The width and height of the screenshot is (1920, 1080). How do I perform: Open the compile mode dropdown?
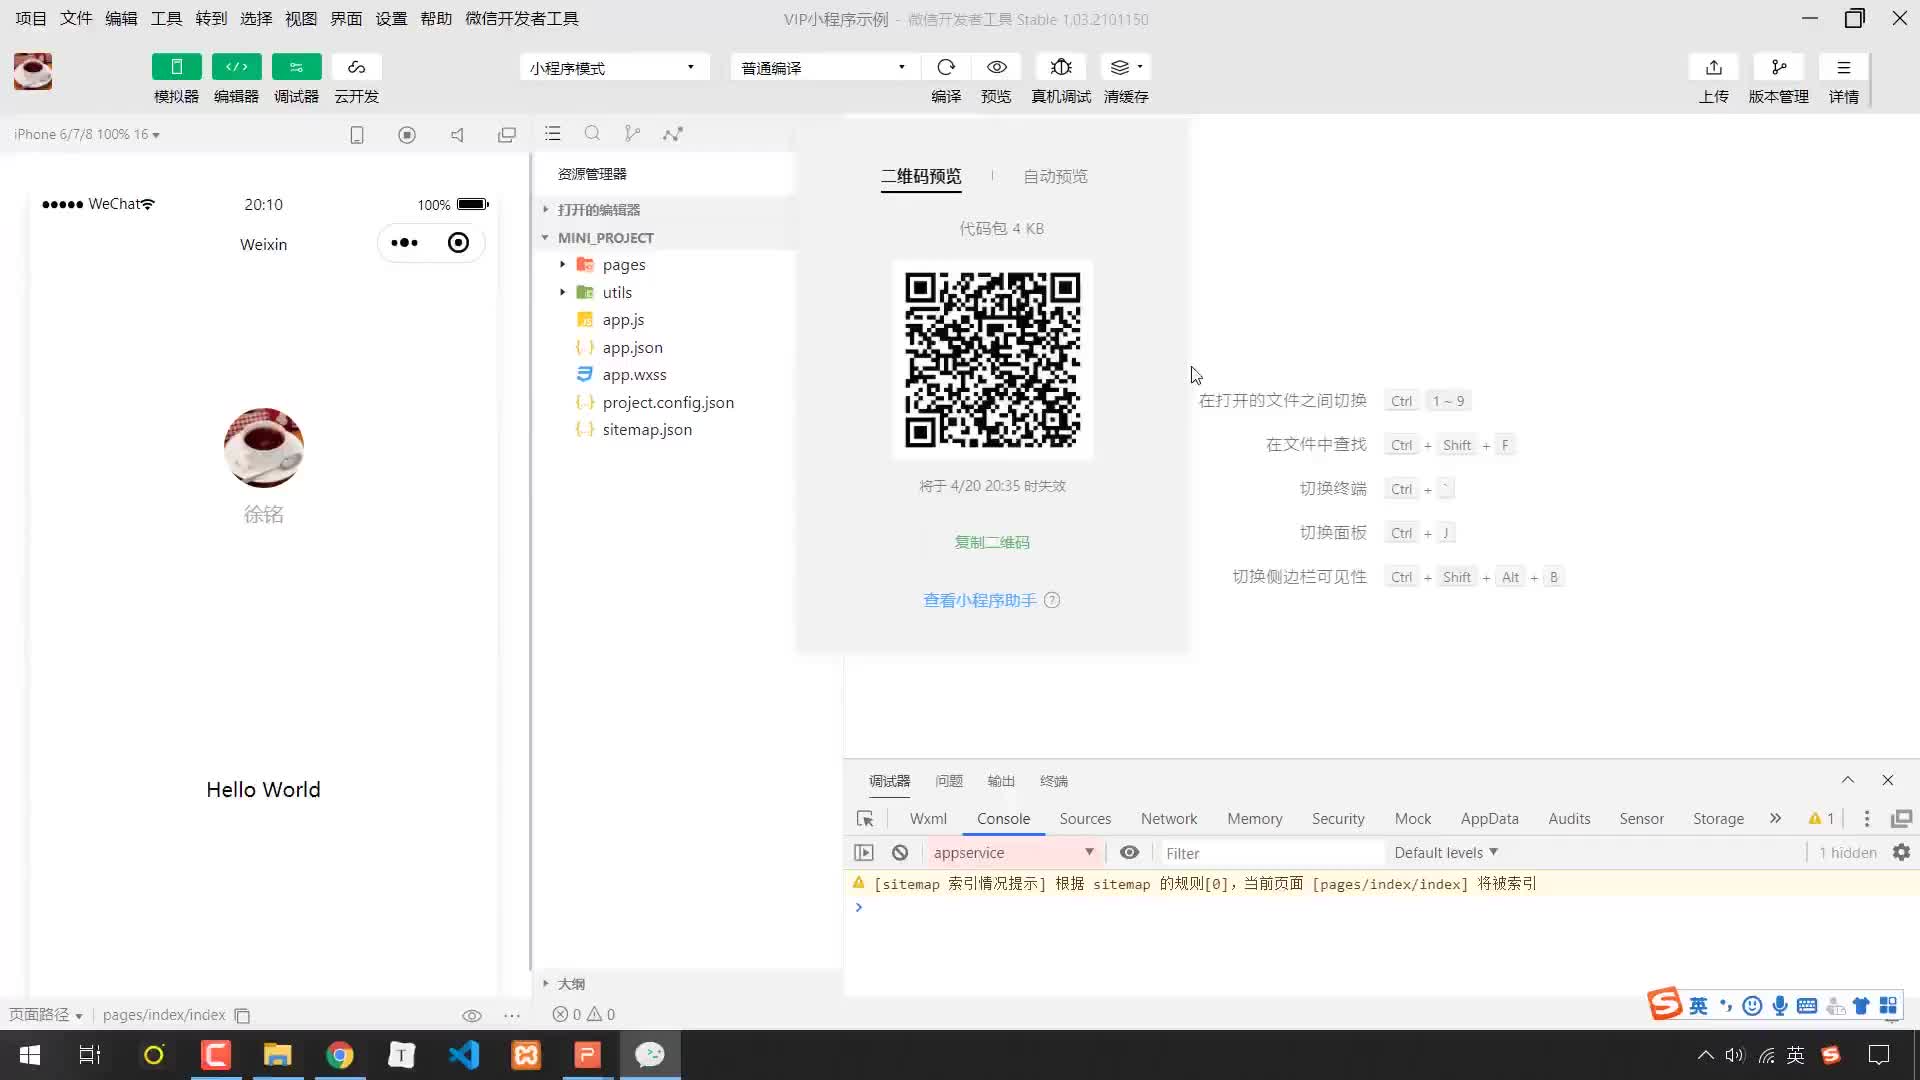pyautogui.click(x=824, y=67)
